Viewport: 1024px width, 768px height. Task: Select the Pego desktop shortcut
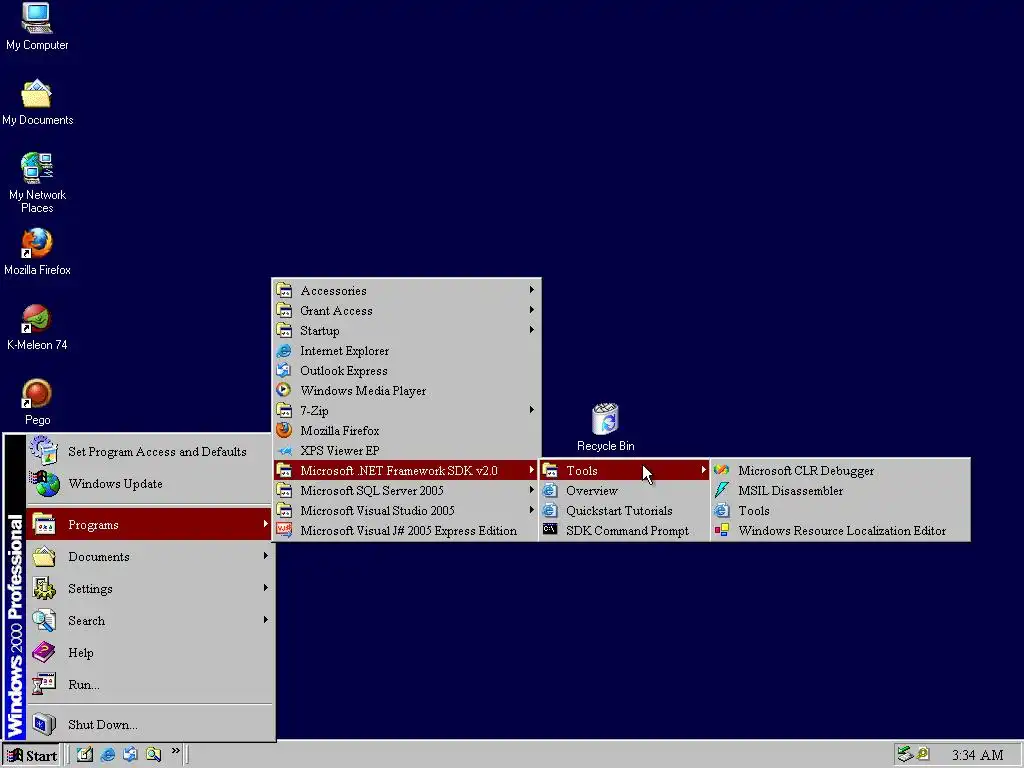pyautogui.click(x=37, y=402)
